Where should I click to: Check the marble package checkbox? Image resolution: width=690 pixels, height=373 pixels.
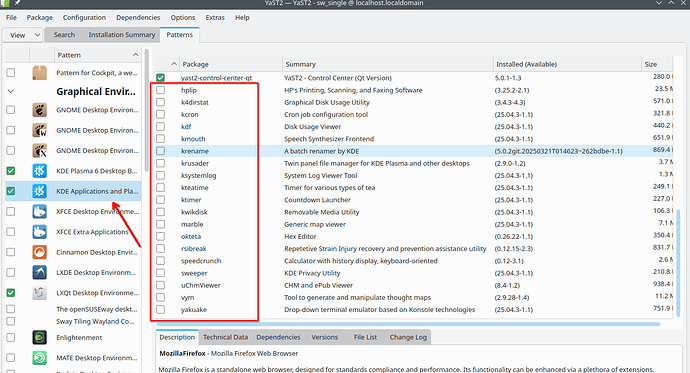coord(161,224)
